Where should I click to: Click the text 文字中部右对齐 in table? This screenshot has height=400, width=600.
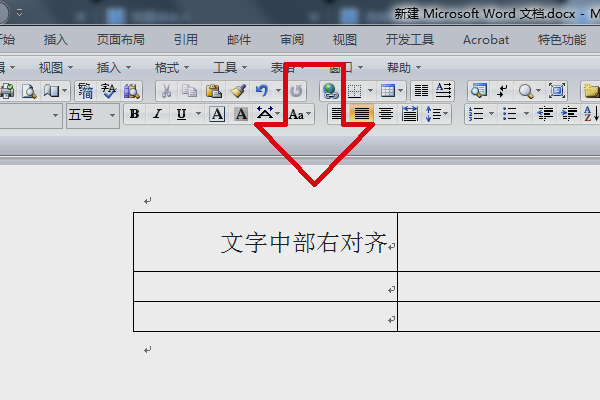pyautogui.click(x=304, y=242)
